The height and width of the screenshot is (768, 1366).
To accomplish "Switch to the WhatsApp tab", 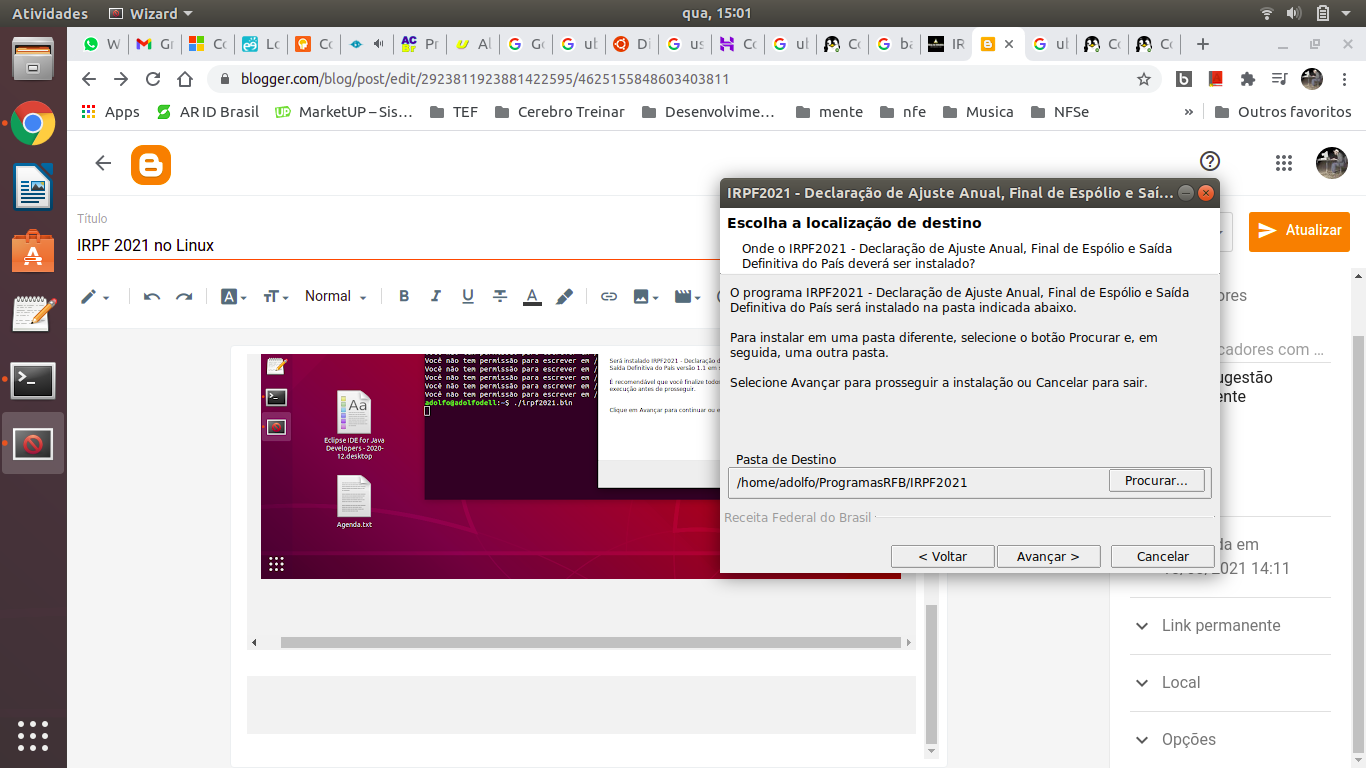I will 102,44.
